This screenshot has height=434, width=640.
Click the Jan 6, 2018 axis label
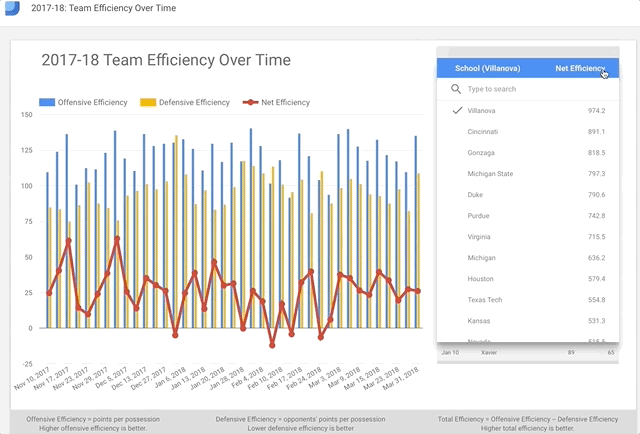pos(170,378)
